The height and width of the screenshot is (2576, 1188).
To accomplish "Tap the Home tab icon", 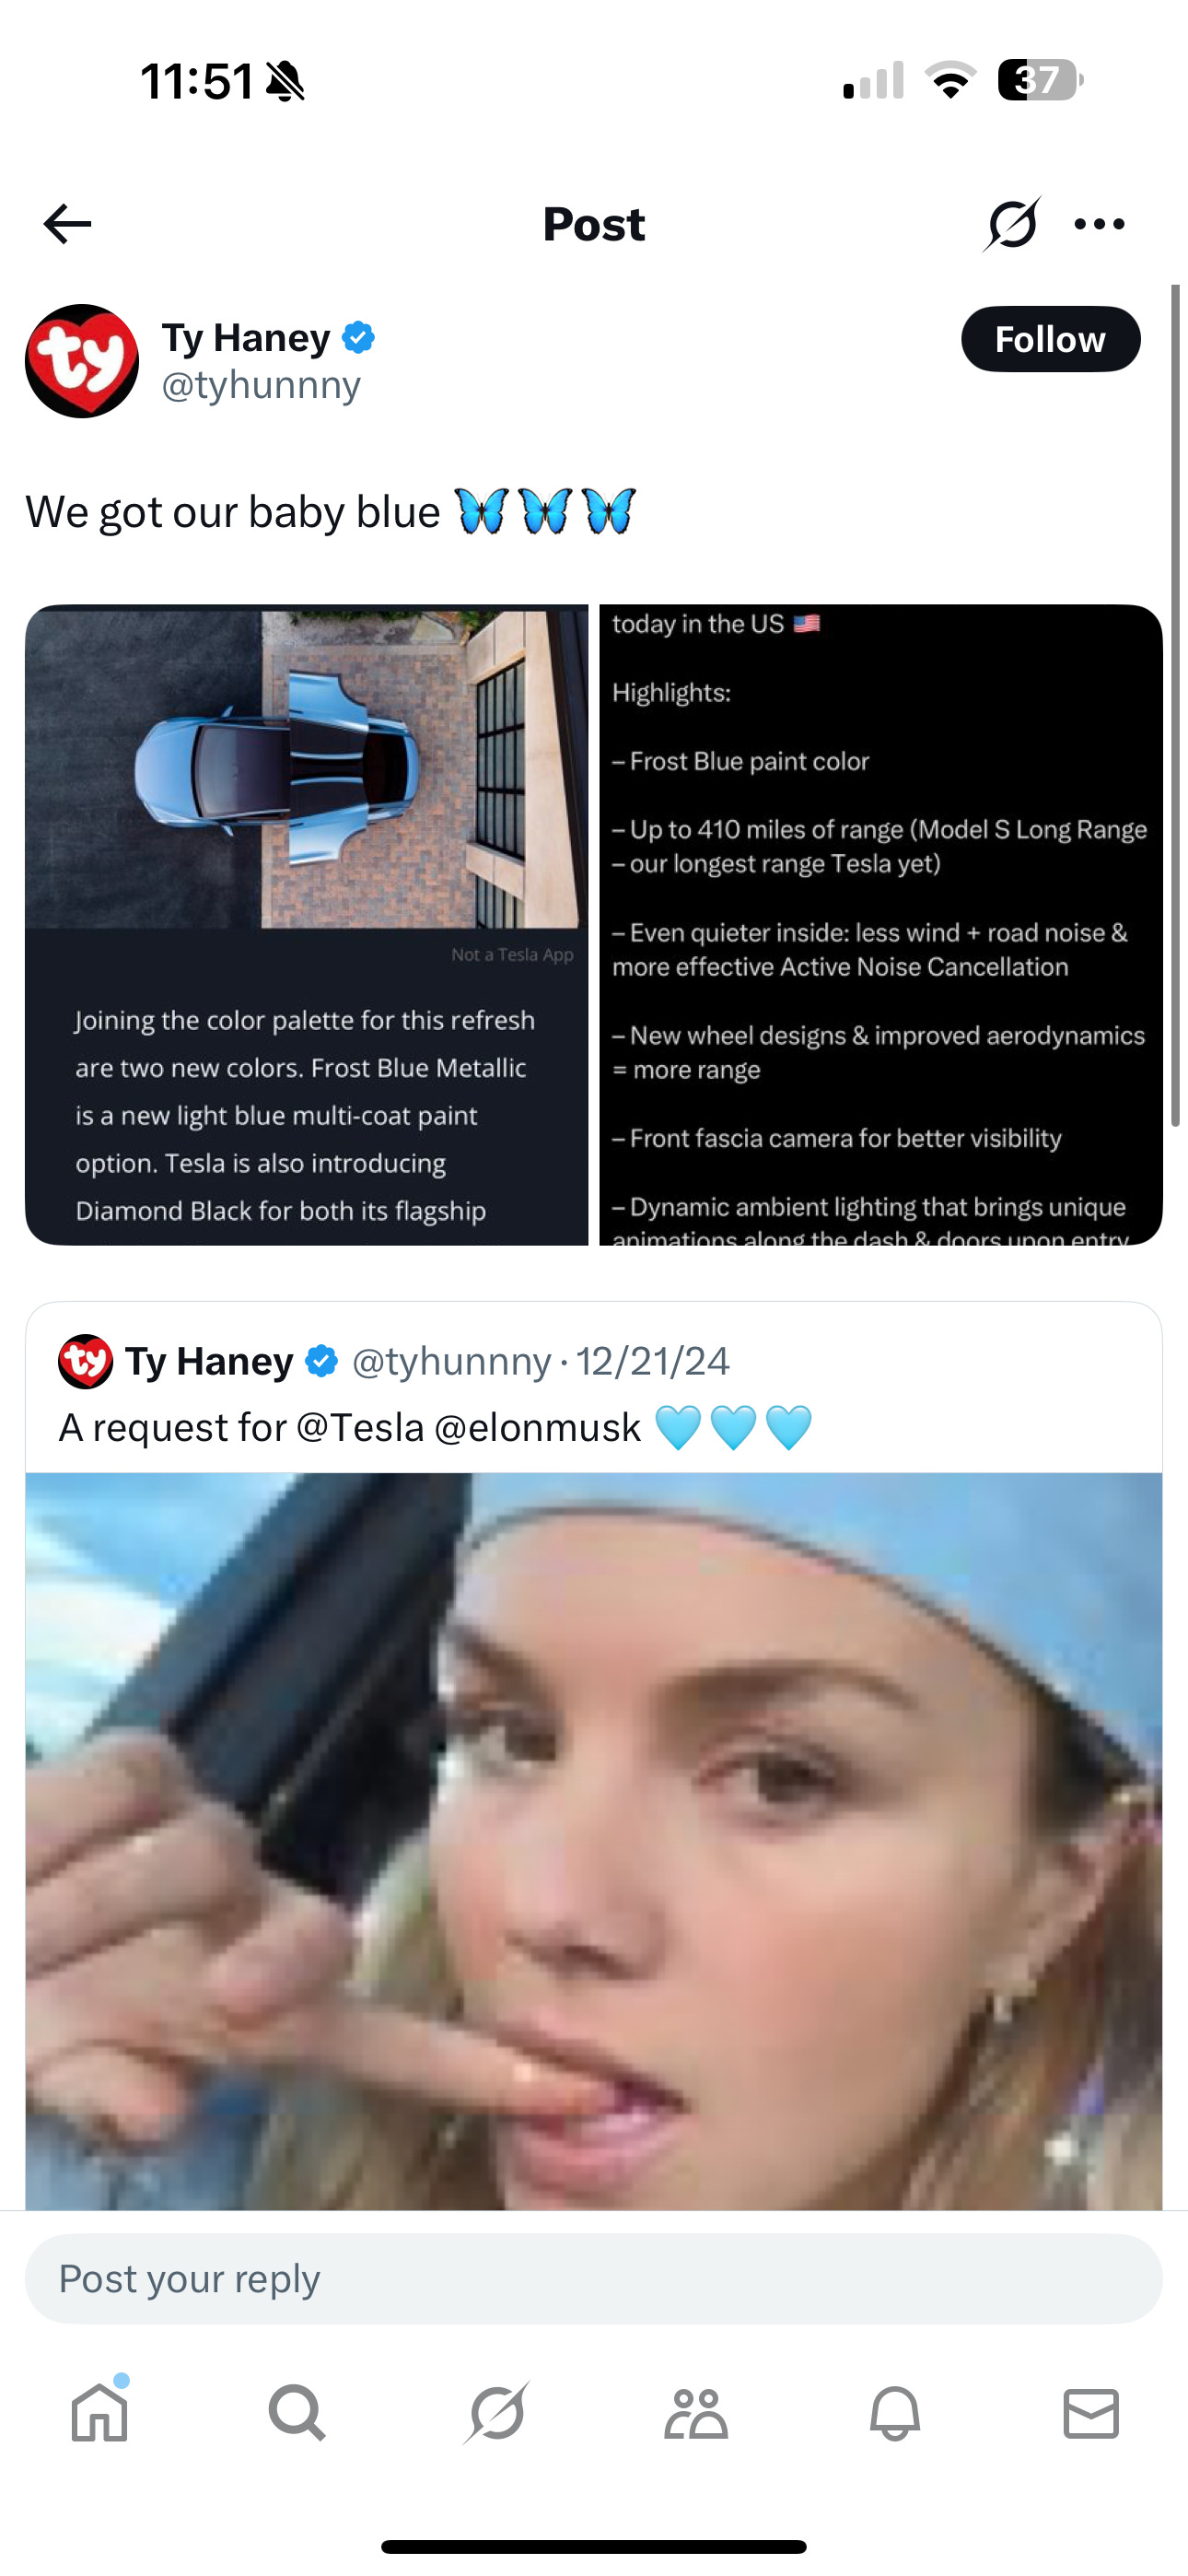I will click(100, 2414).
